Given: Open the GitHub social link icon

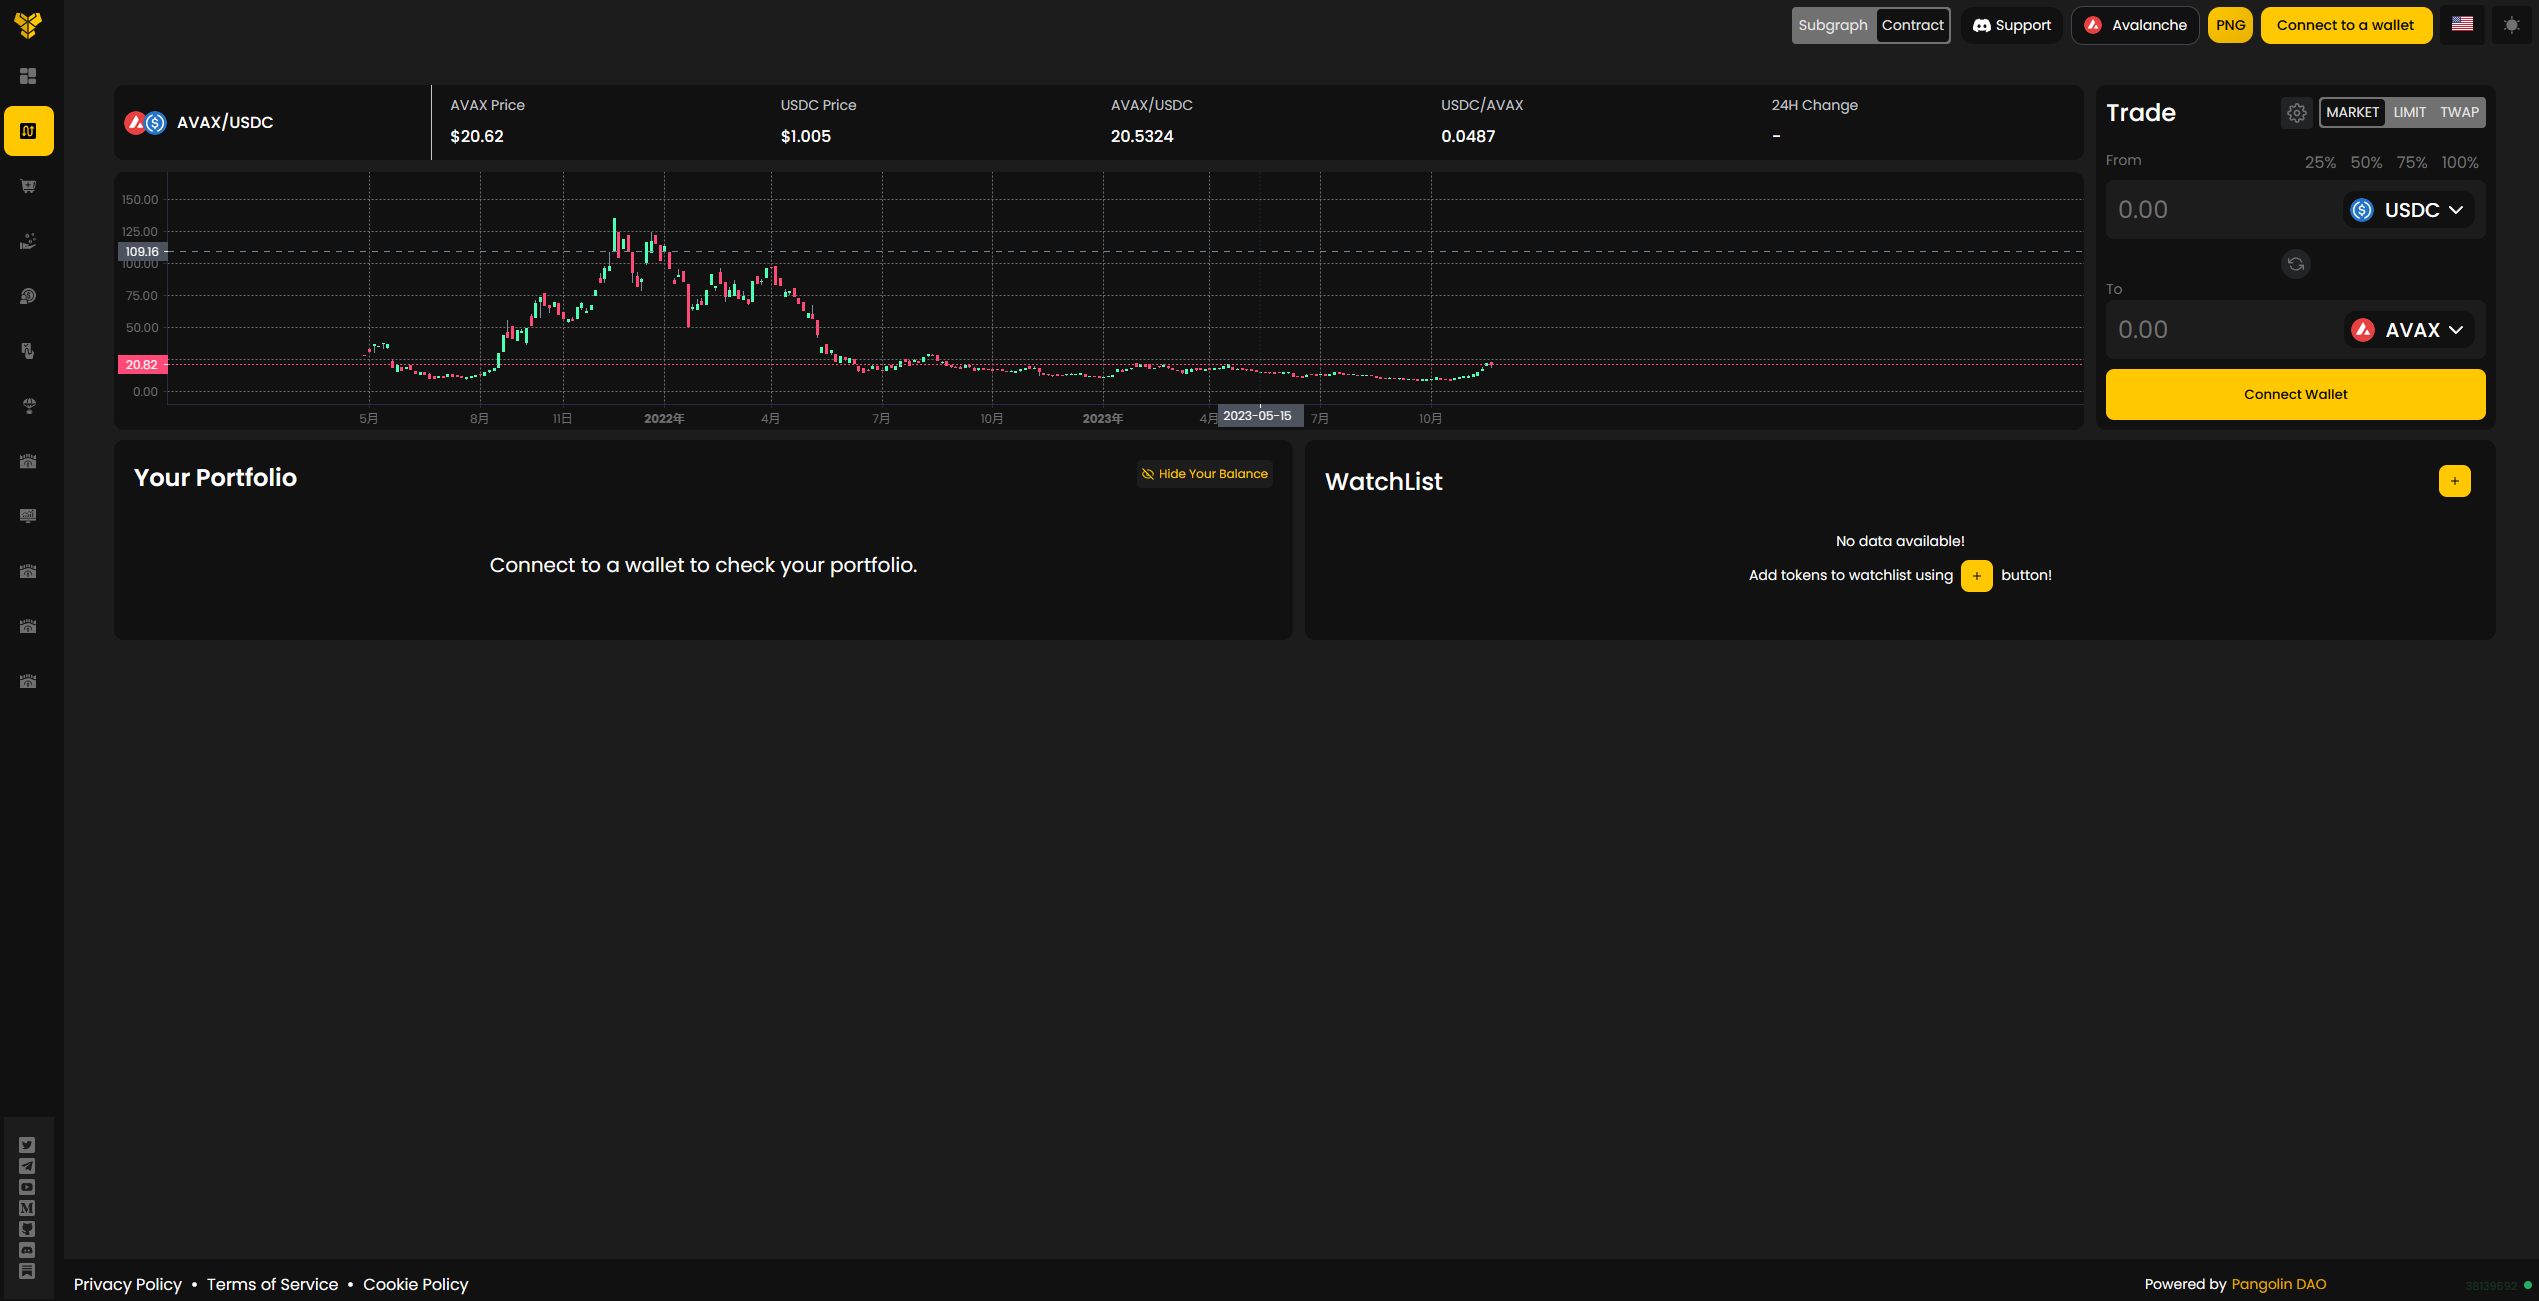Looking at the screenshot, I should 27,1229.
